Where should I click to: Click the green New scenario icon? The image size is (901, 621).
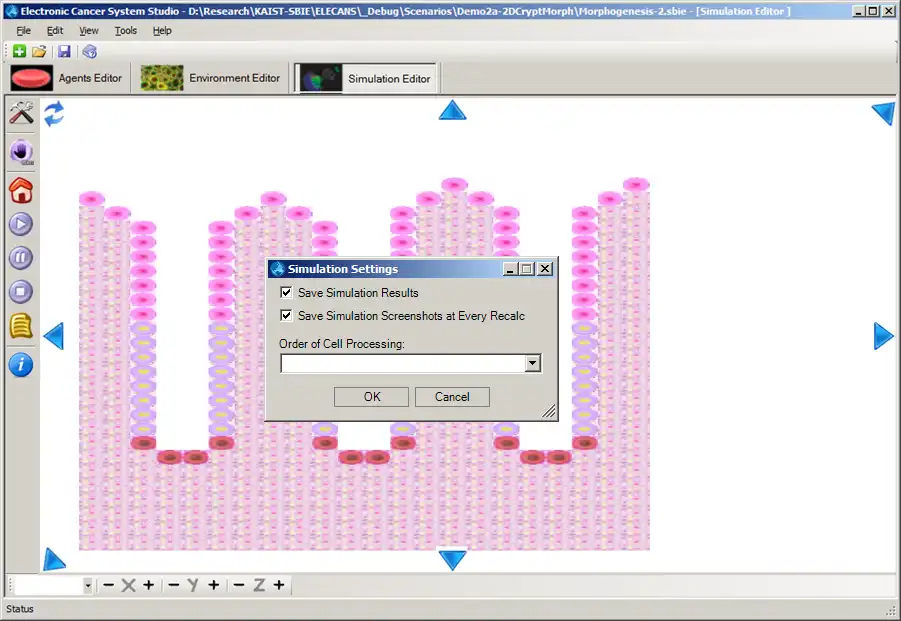coord(19,52)
